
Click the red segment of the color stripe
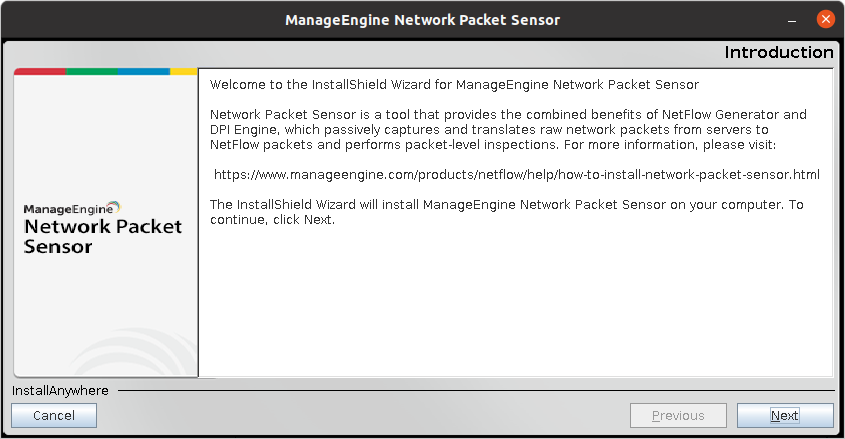40,72
